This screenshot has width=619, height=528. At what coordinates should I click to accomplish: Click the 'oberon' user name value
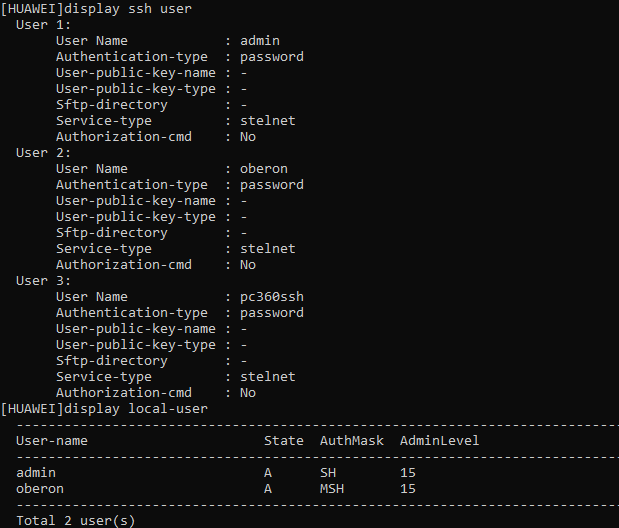[x=264, y=169]
